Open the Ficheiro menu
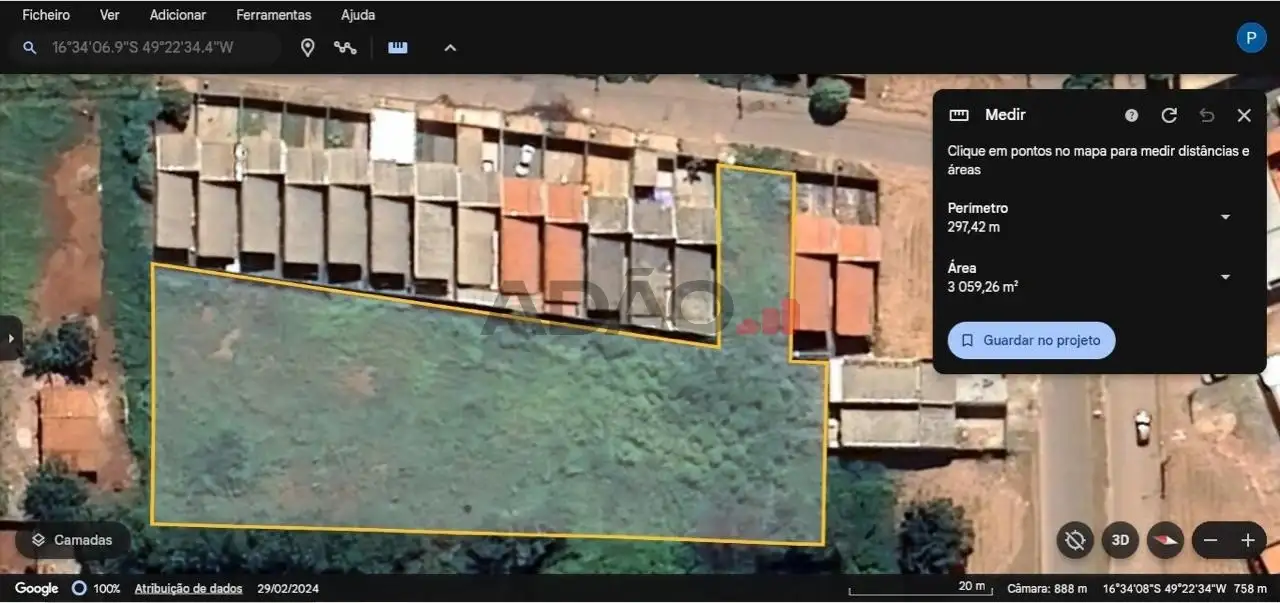This screenshot has width=1280, height=603. [46, 15]
